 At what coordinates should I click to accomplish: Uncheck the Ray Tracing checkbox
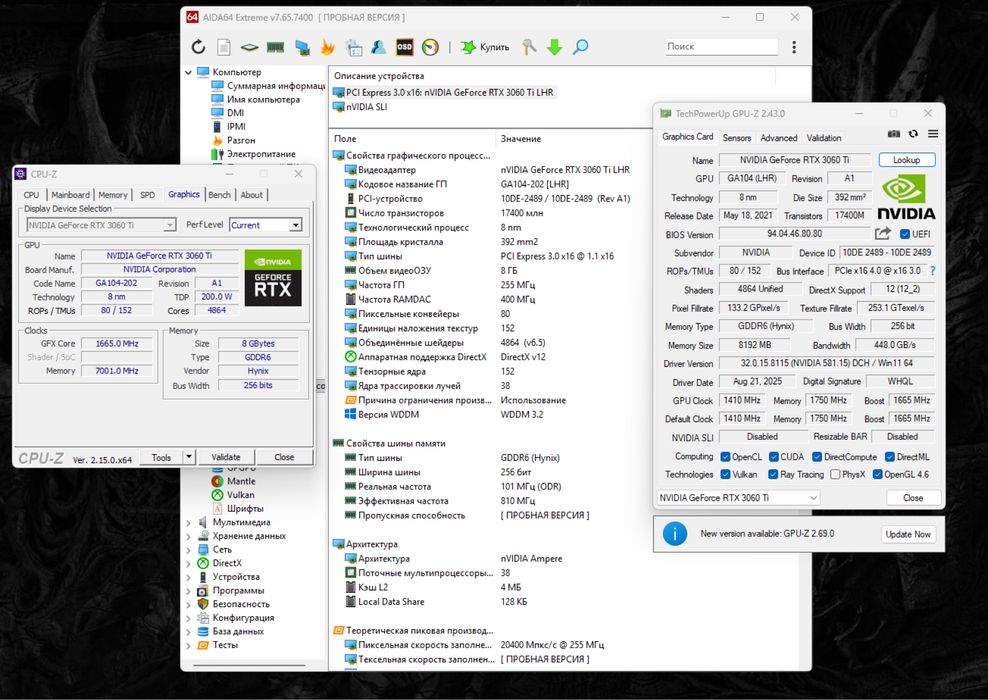click(x=771, y=474)
